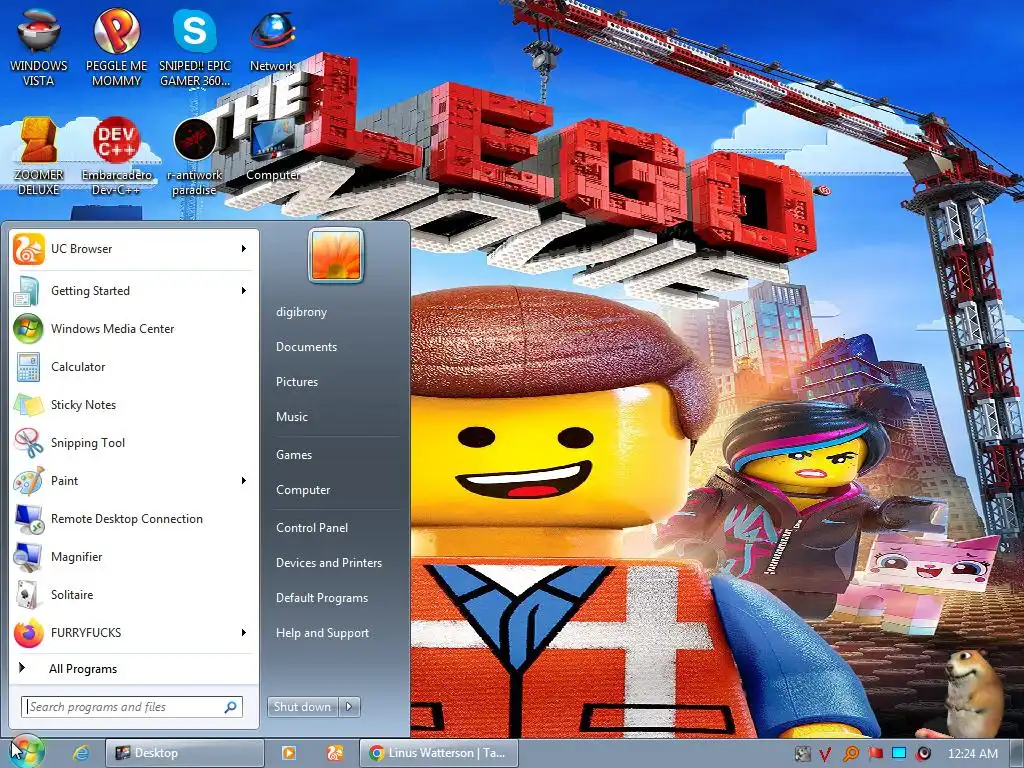Viewport: 1024px width, 768px height.
Task: Click the user account flower picture
Action: point(335,255)
